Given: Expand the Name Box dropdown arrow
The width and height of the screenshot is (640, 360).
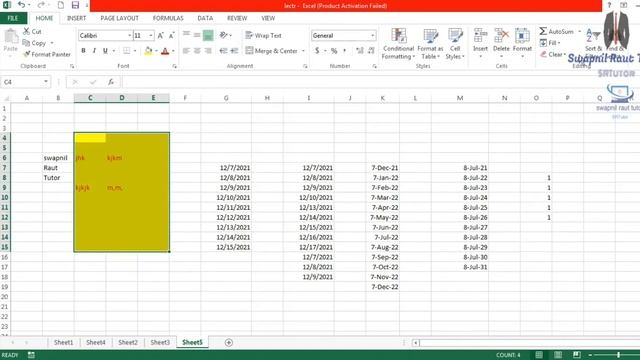Looking at the screenshot, I should tap(46, 82).
